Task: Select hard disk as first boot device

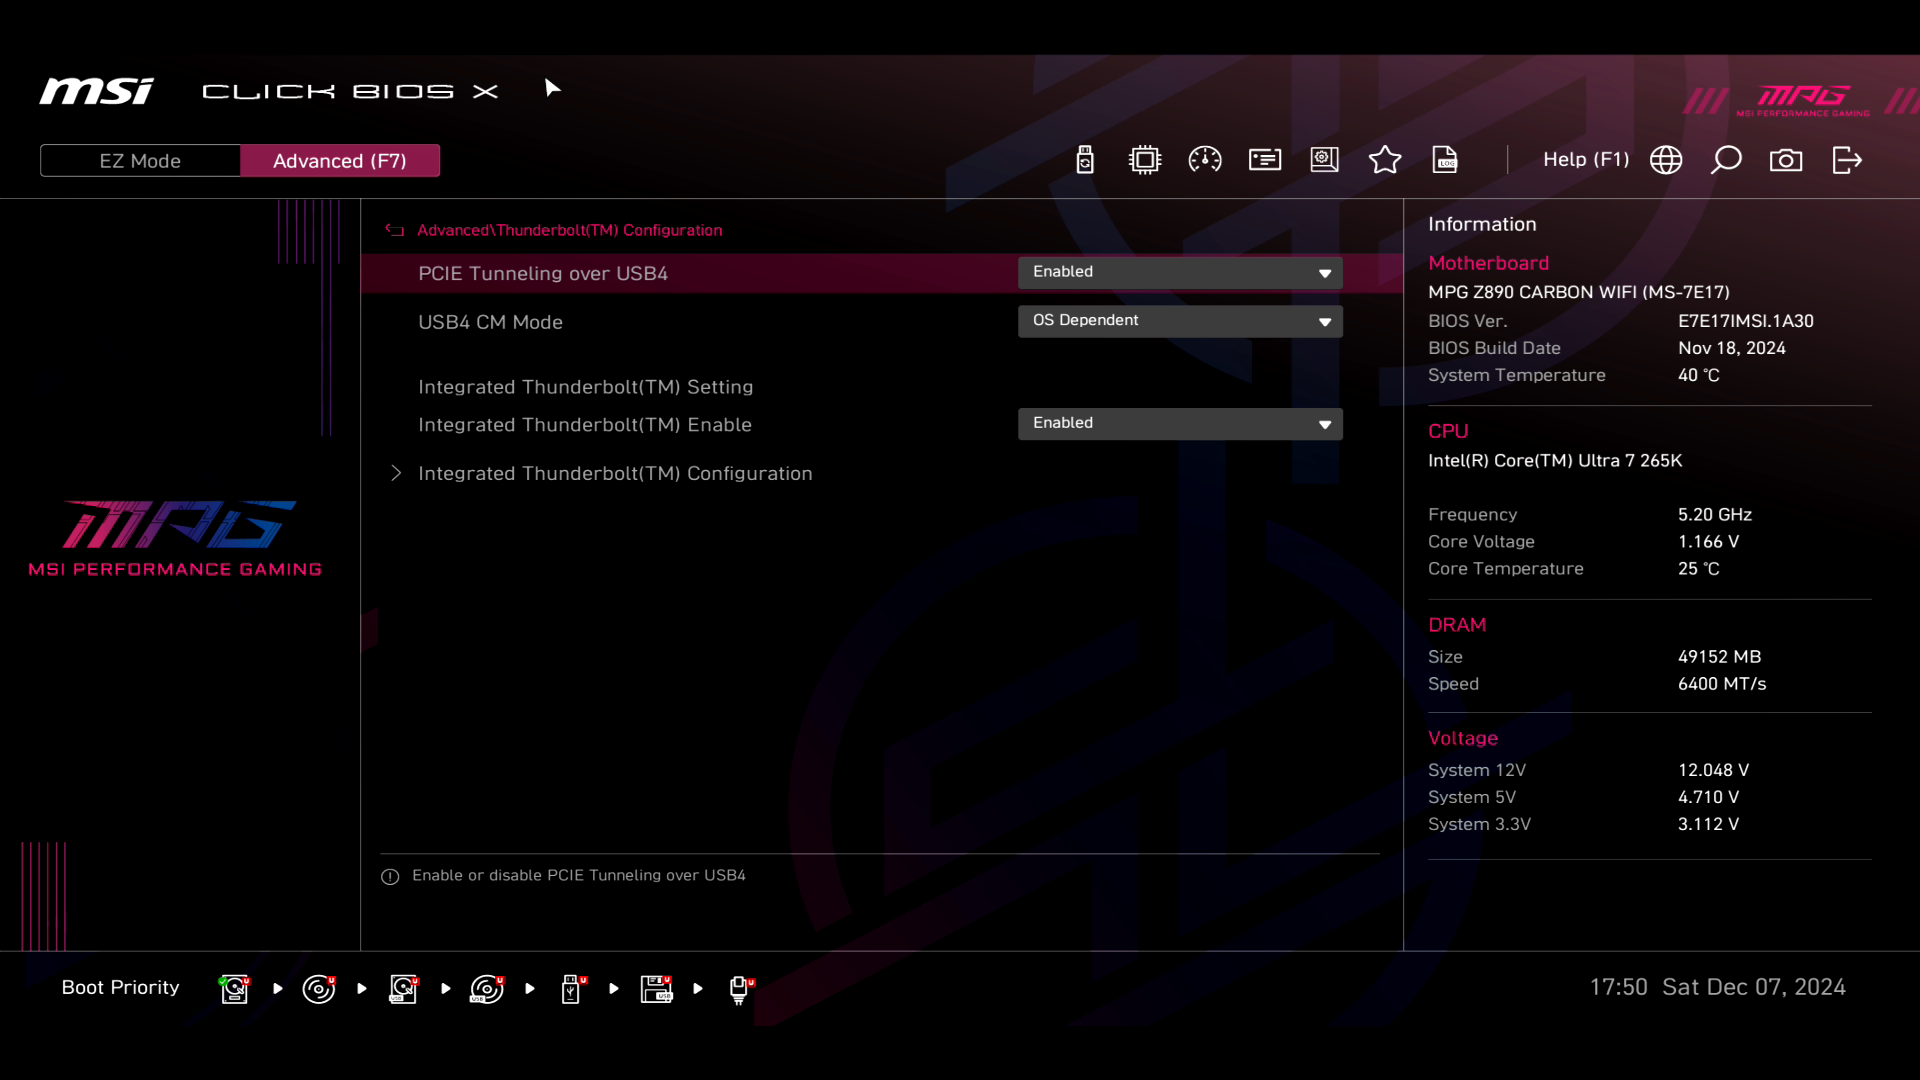Action: (234, 989)
